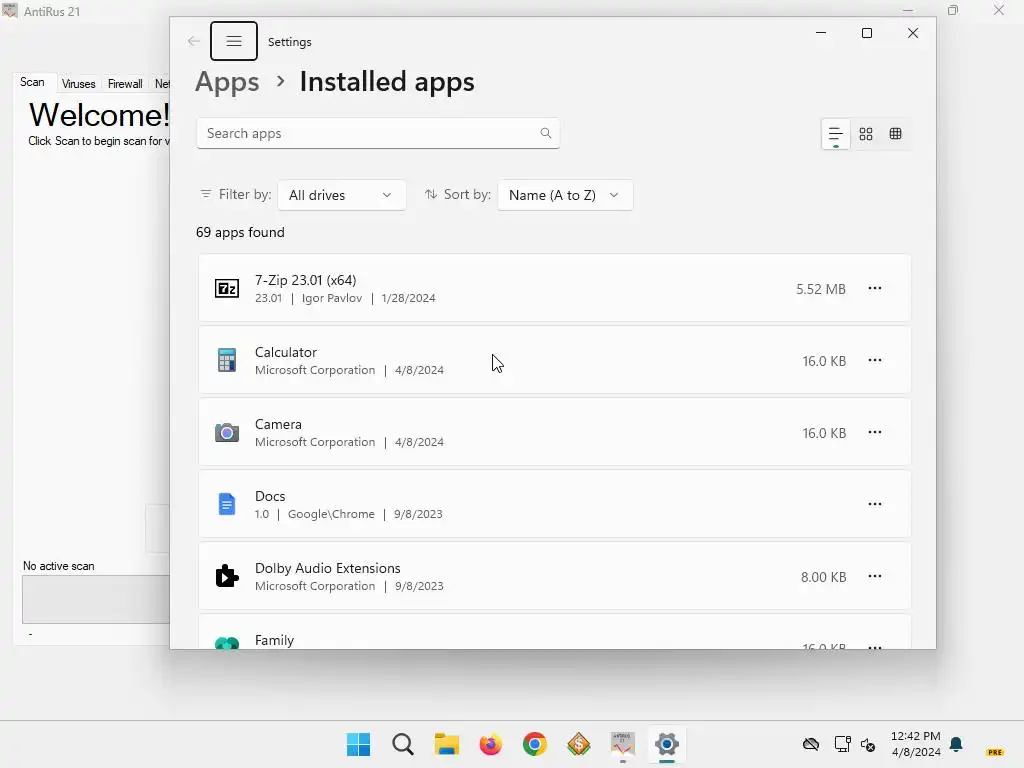This screenshot has width=1024, height=768.
Task: Open the Windows Start menu
Action: point(359,744)
